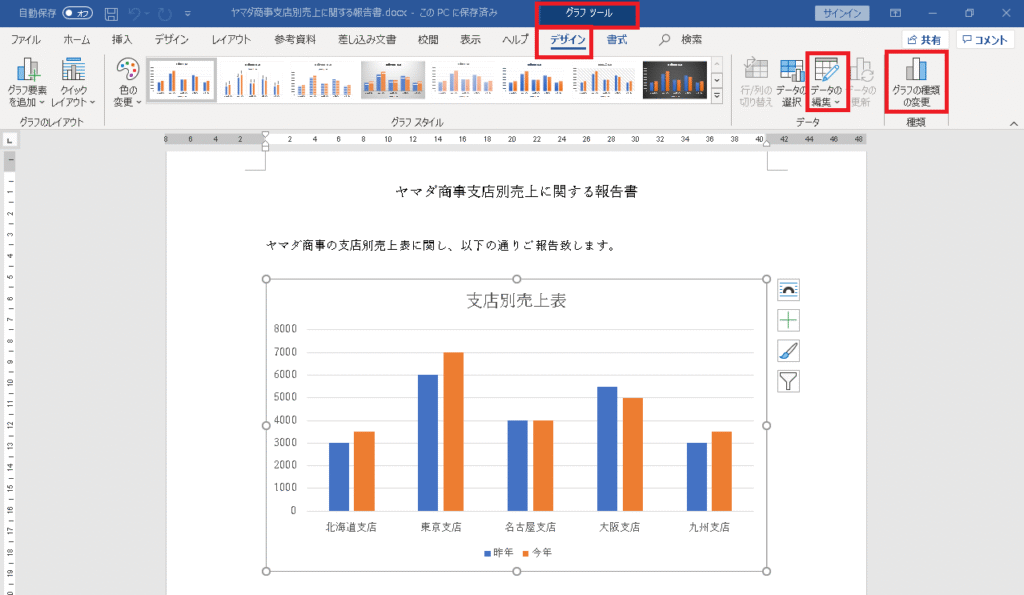This screenshot has height=595, width=1024.
Task: Open the Change Colors (色の変更) palette
Action: click(x=127, y=82)
